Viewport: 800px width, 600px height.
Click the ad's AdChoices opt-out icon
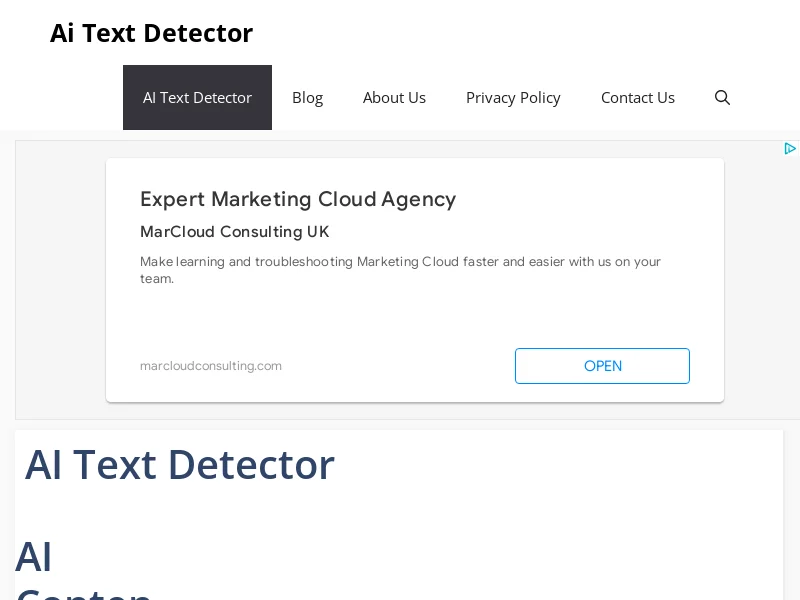coord(791,148)
